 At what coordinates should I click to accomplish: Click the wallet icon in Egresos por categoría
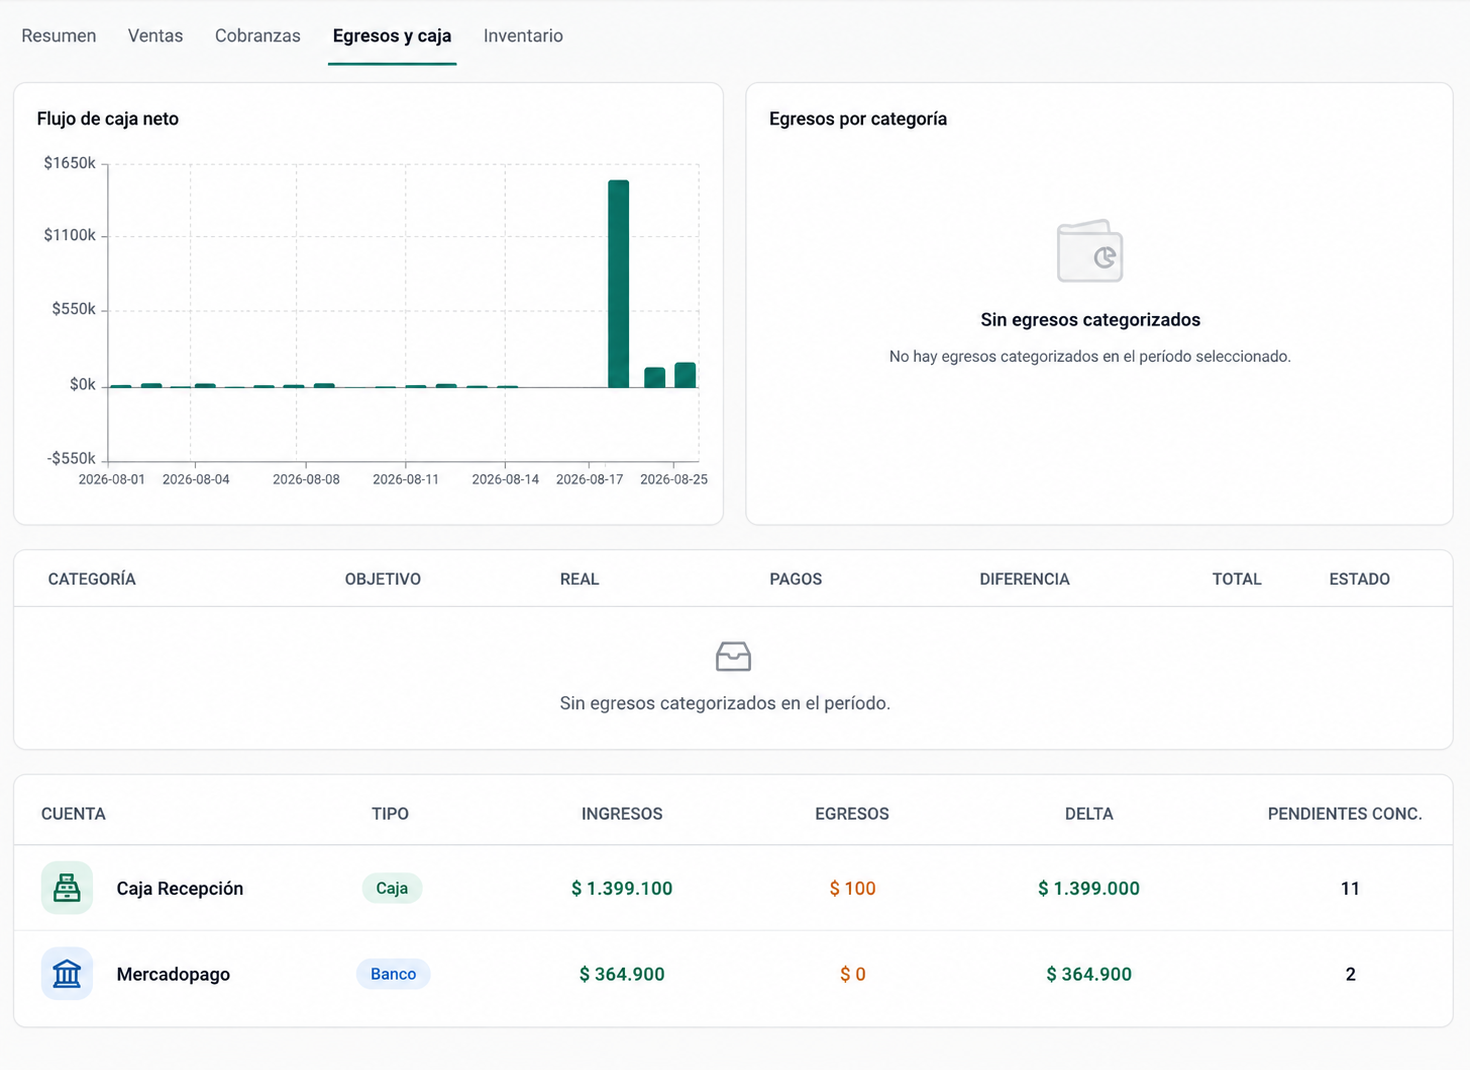1090,251
